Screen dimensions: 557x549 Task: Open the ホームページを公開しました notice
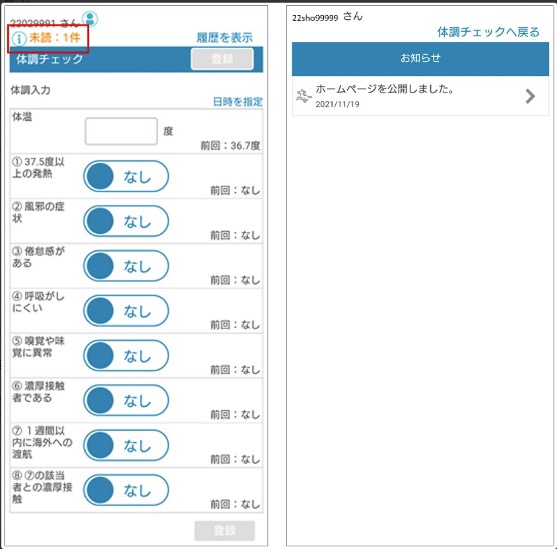pos(420,96)
